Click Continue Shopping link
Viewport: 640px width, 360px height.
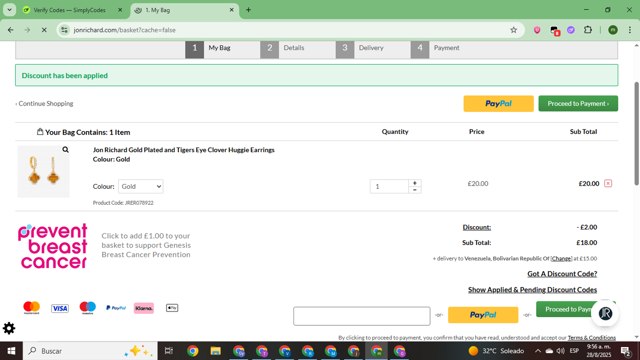tap(44, 104)
